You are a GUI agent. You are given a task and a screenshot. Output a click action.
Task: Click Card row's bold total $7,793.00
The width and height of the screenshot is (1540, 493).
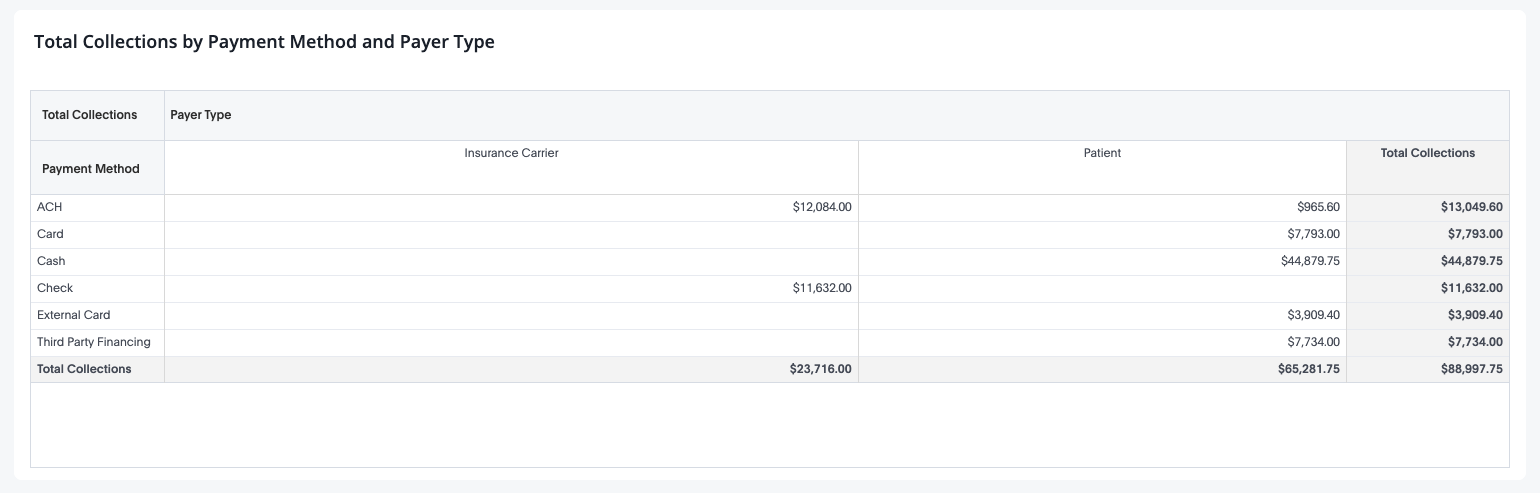(1475, 234)
